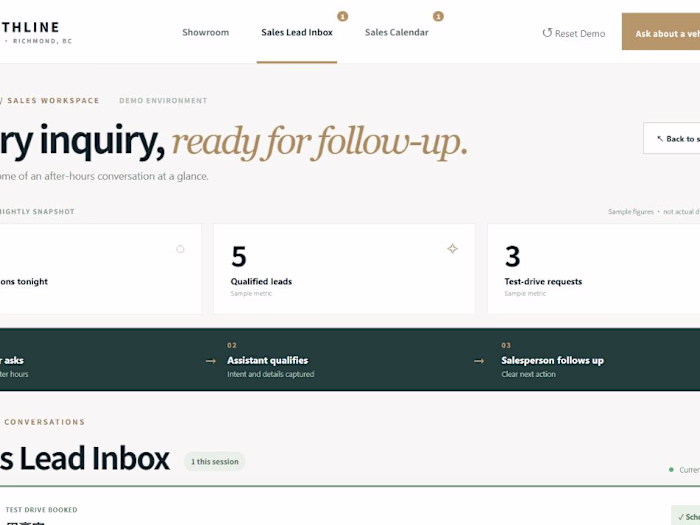
Task: Click the Scheduled status chip
Action: (686, 517)
